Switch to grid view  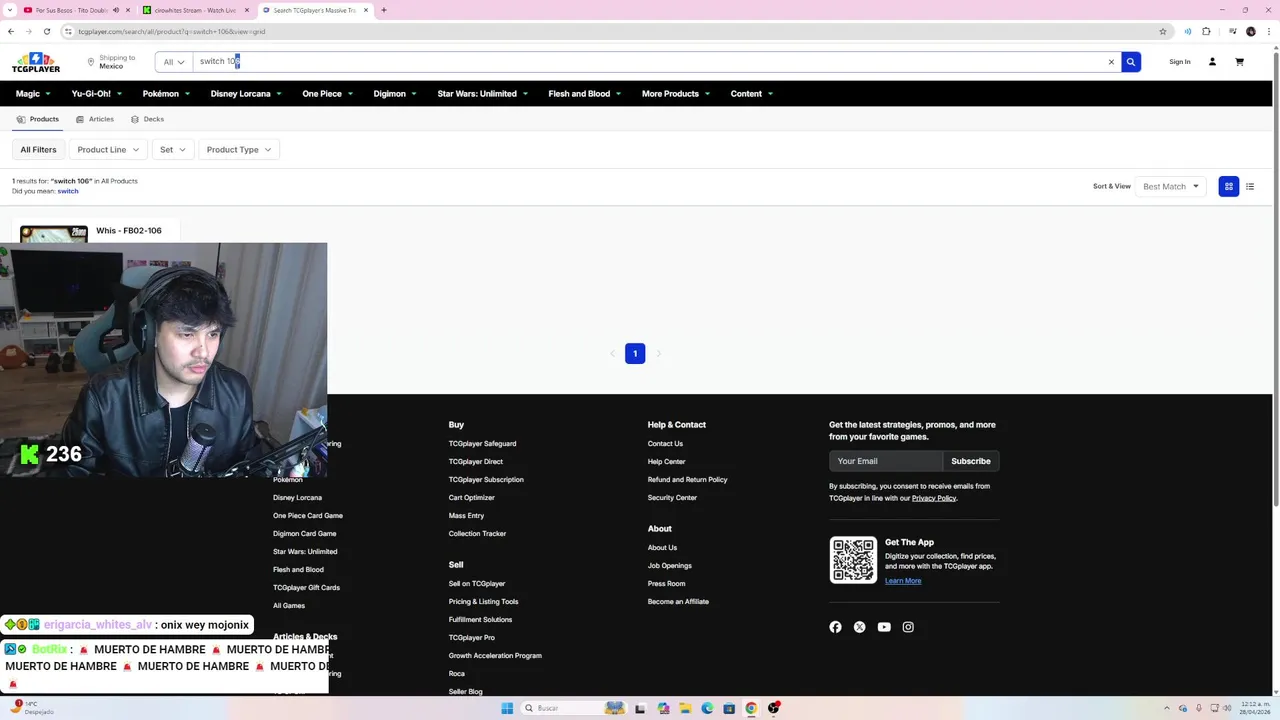point(1229,186)
